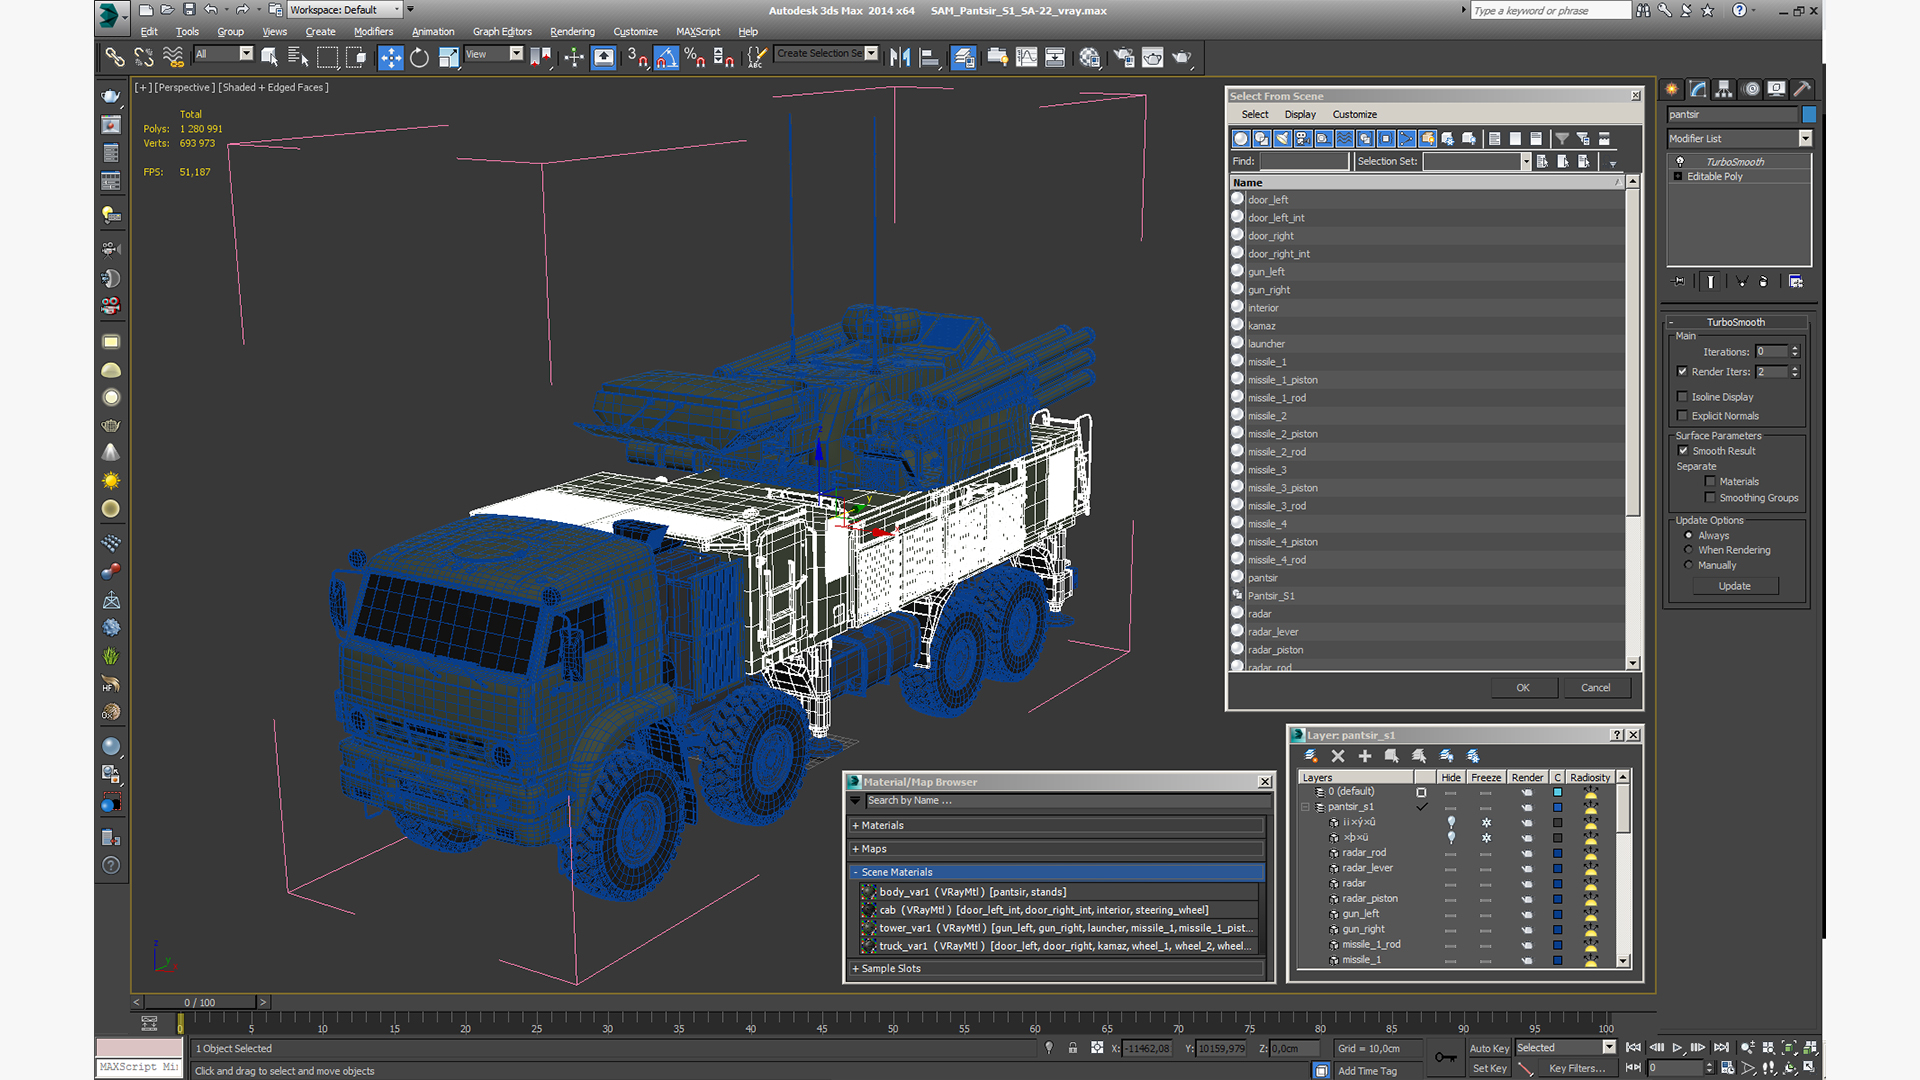Open the Display menu in Select From Scene
Viewport: 1920px width, 1080px height.
1300,114
